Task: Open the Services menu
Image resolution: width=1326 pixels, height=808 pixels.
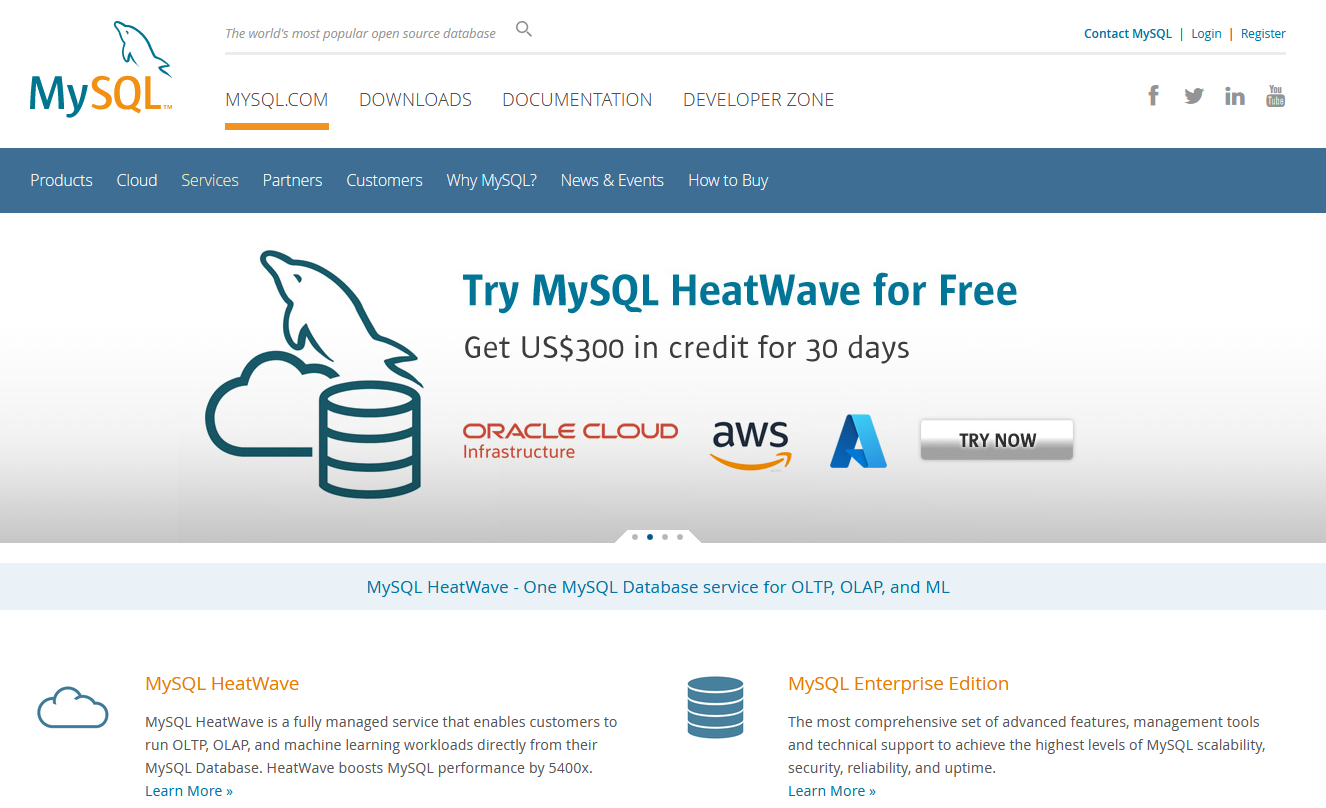Action: pos(210,180)
